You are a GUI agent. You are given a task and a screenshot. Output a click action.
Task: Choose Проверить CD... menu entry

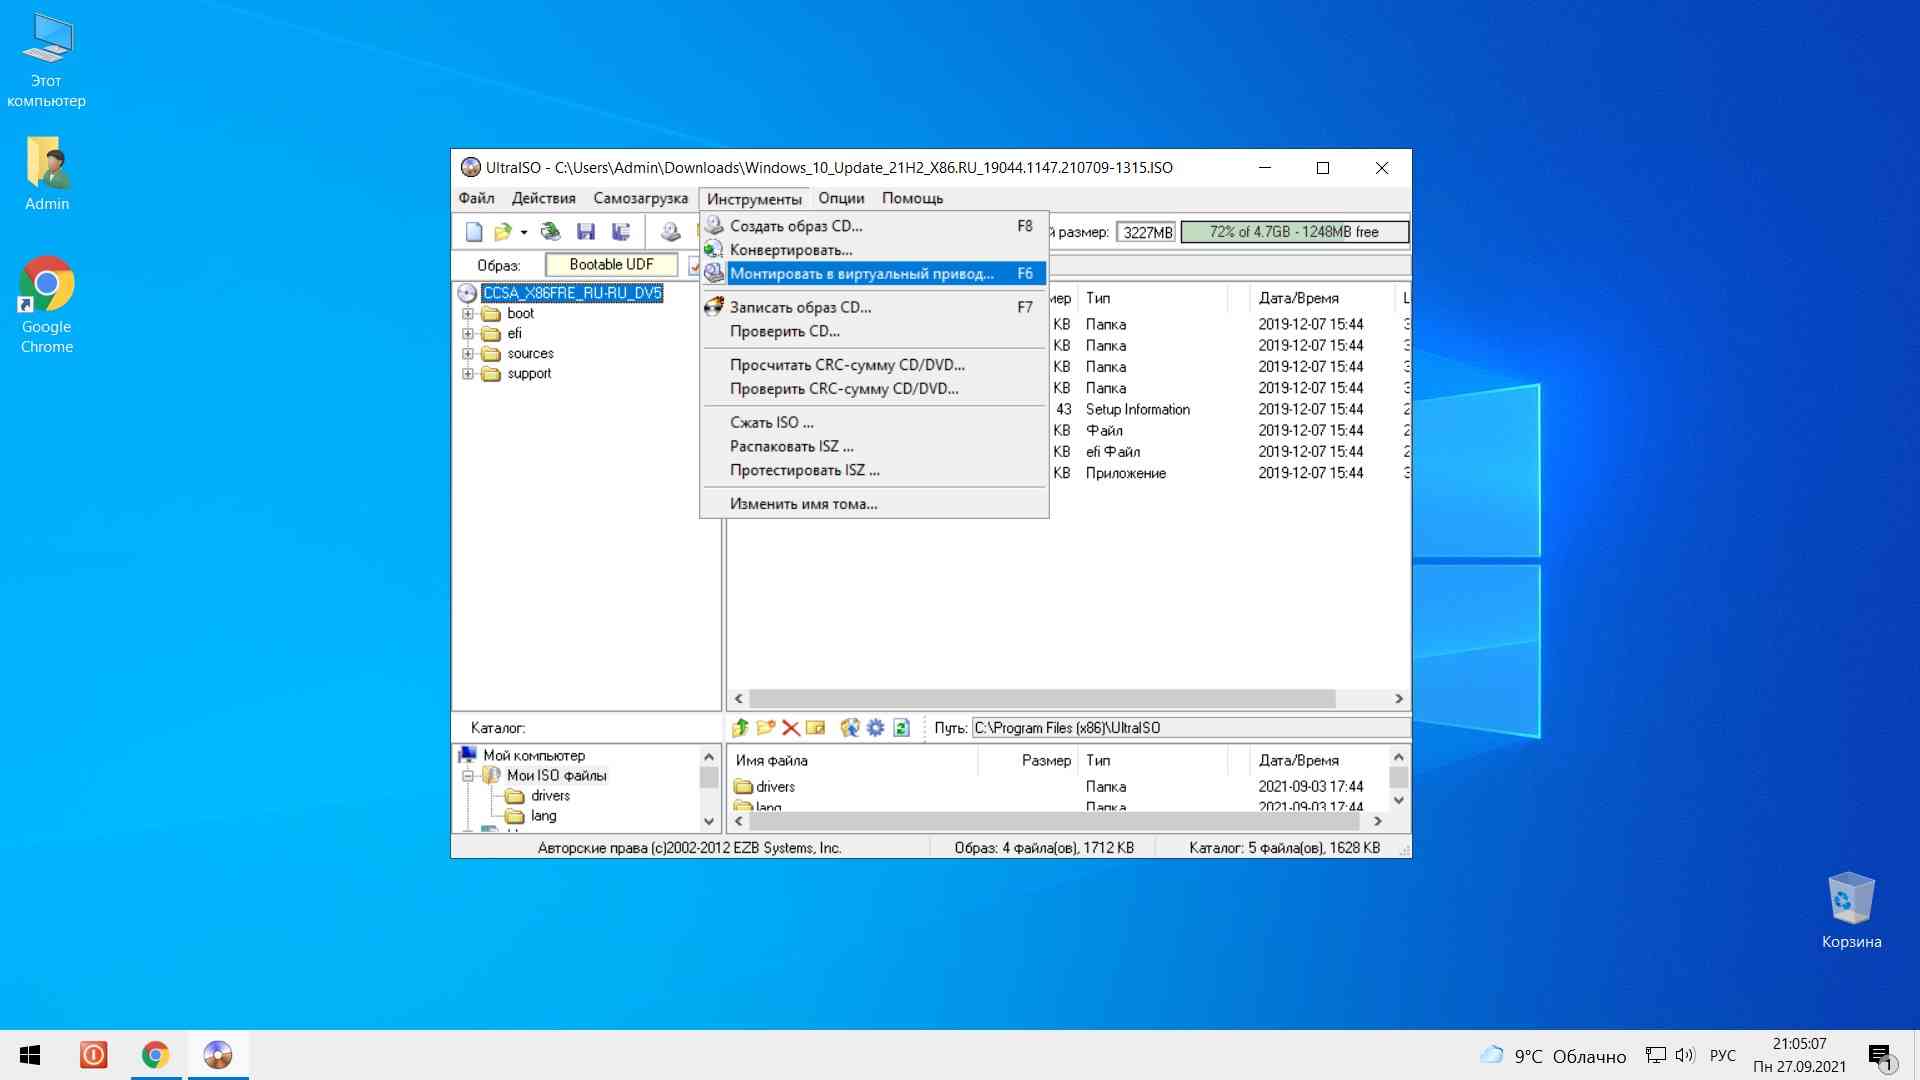(x=874, y=331)
